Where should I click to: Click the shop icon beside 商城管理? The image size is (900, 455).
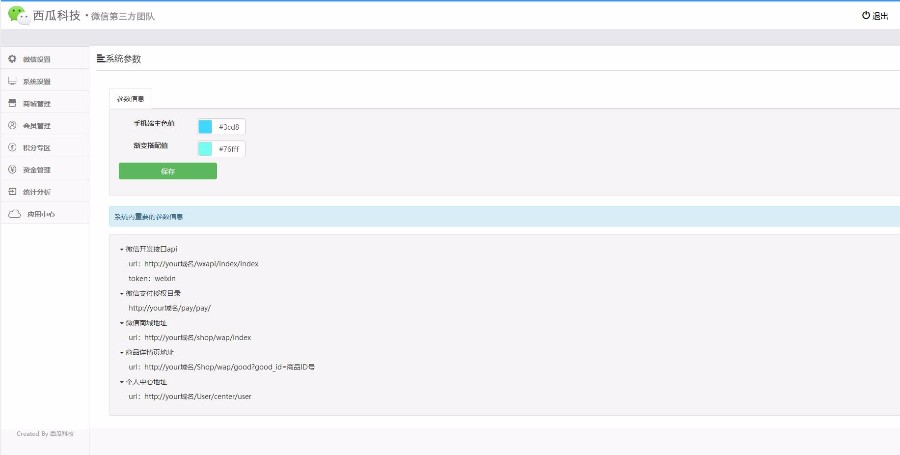click(12, 103)
